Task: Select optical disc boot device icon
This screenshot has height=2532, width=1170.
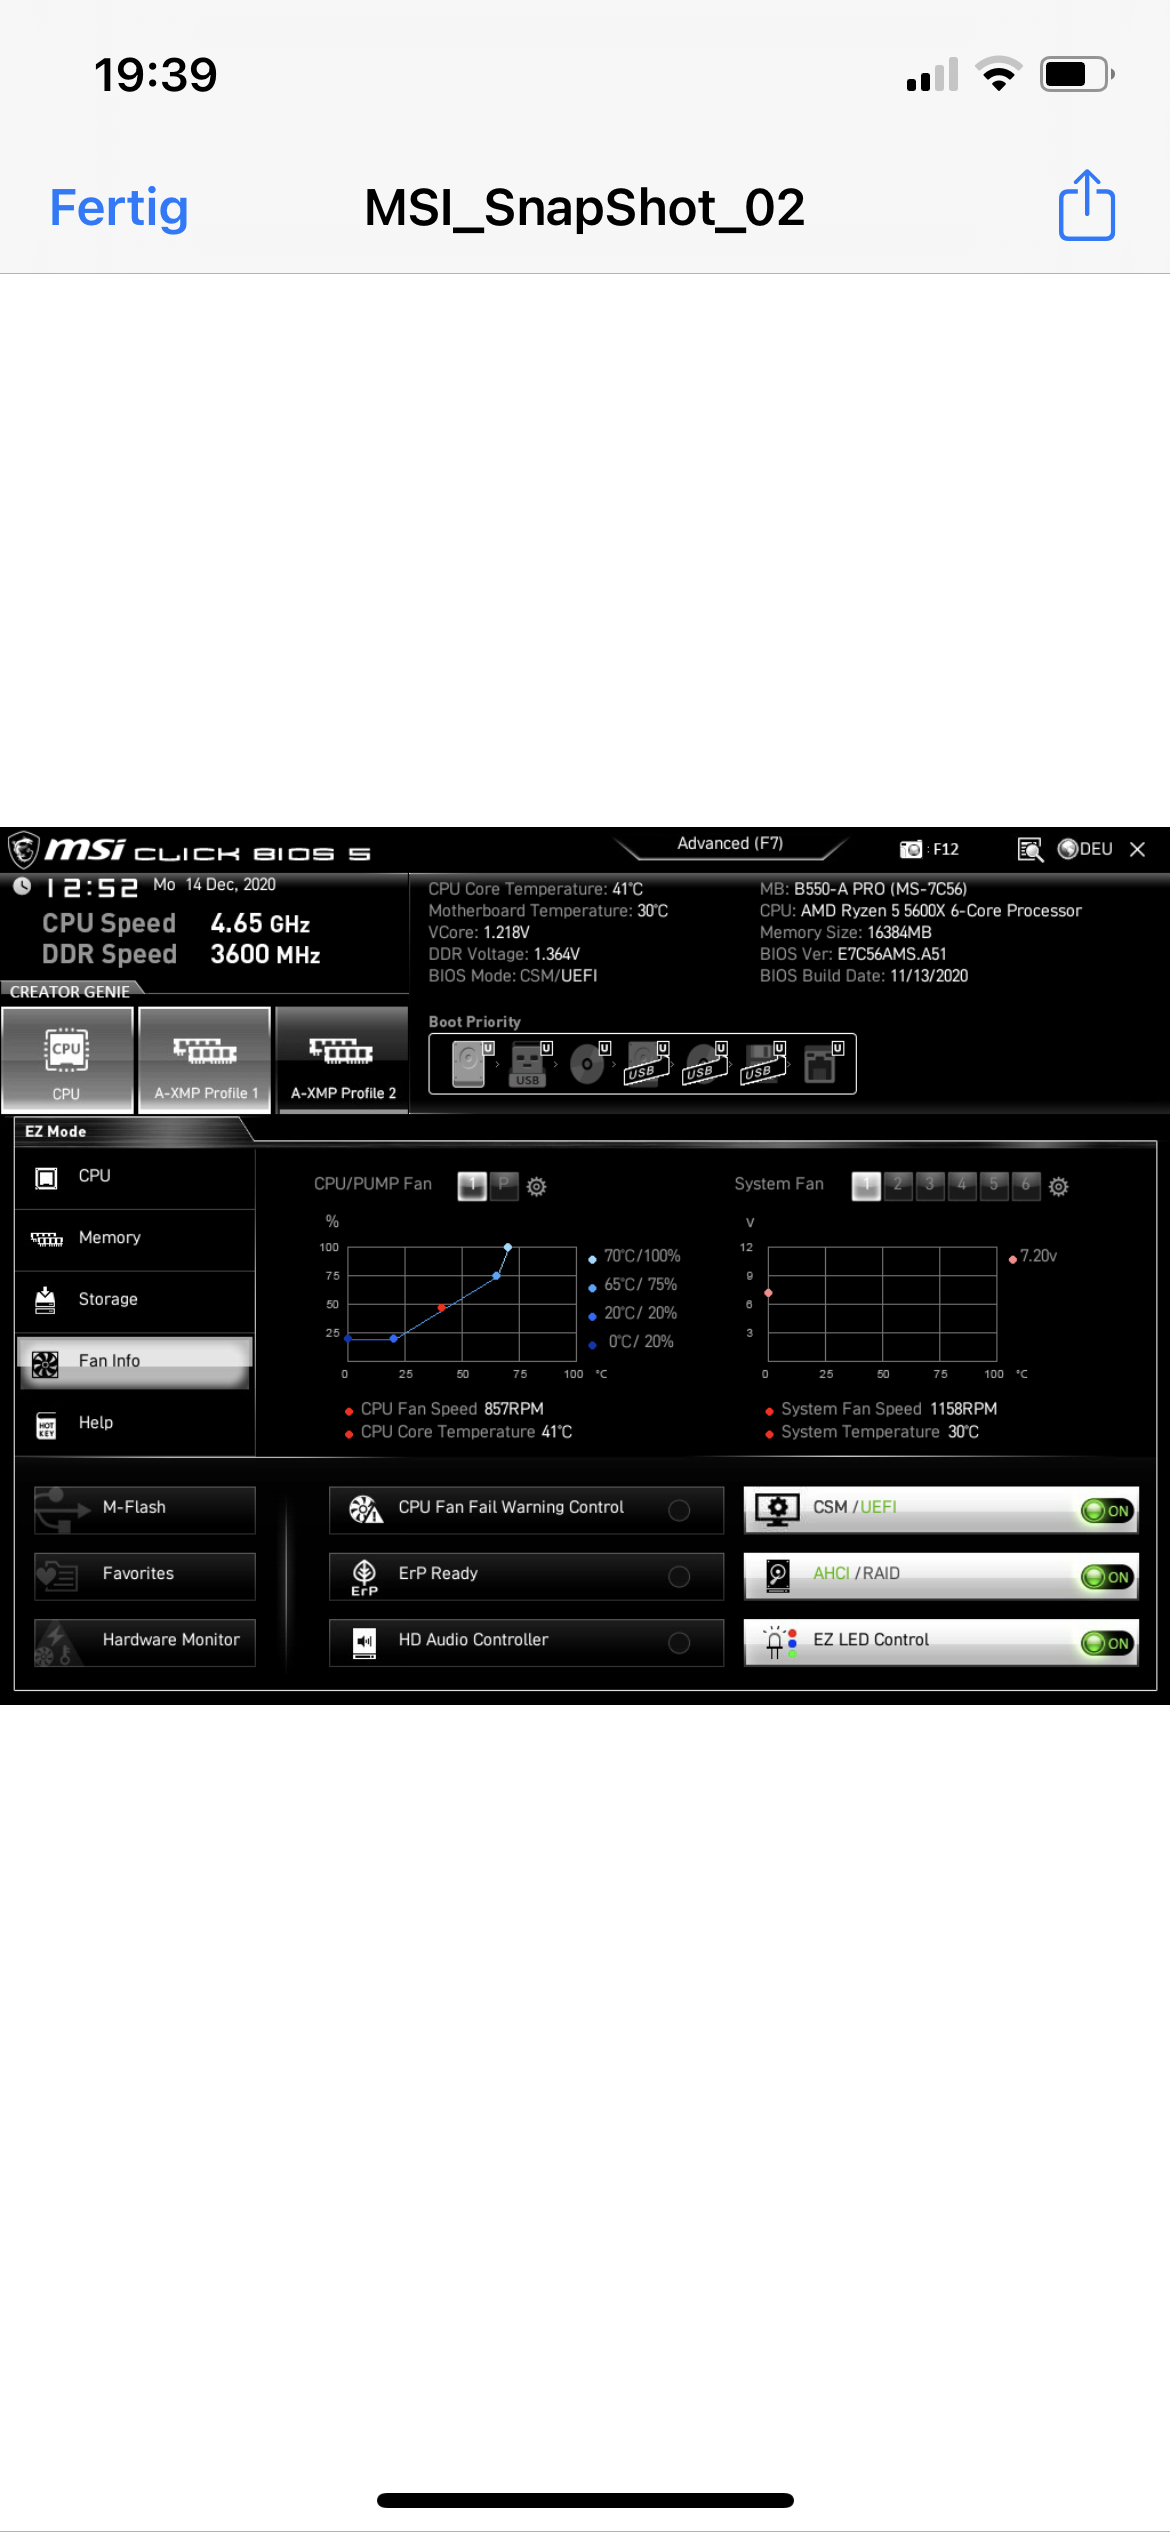Action: coord(588,1064)
